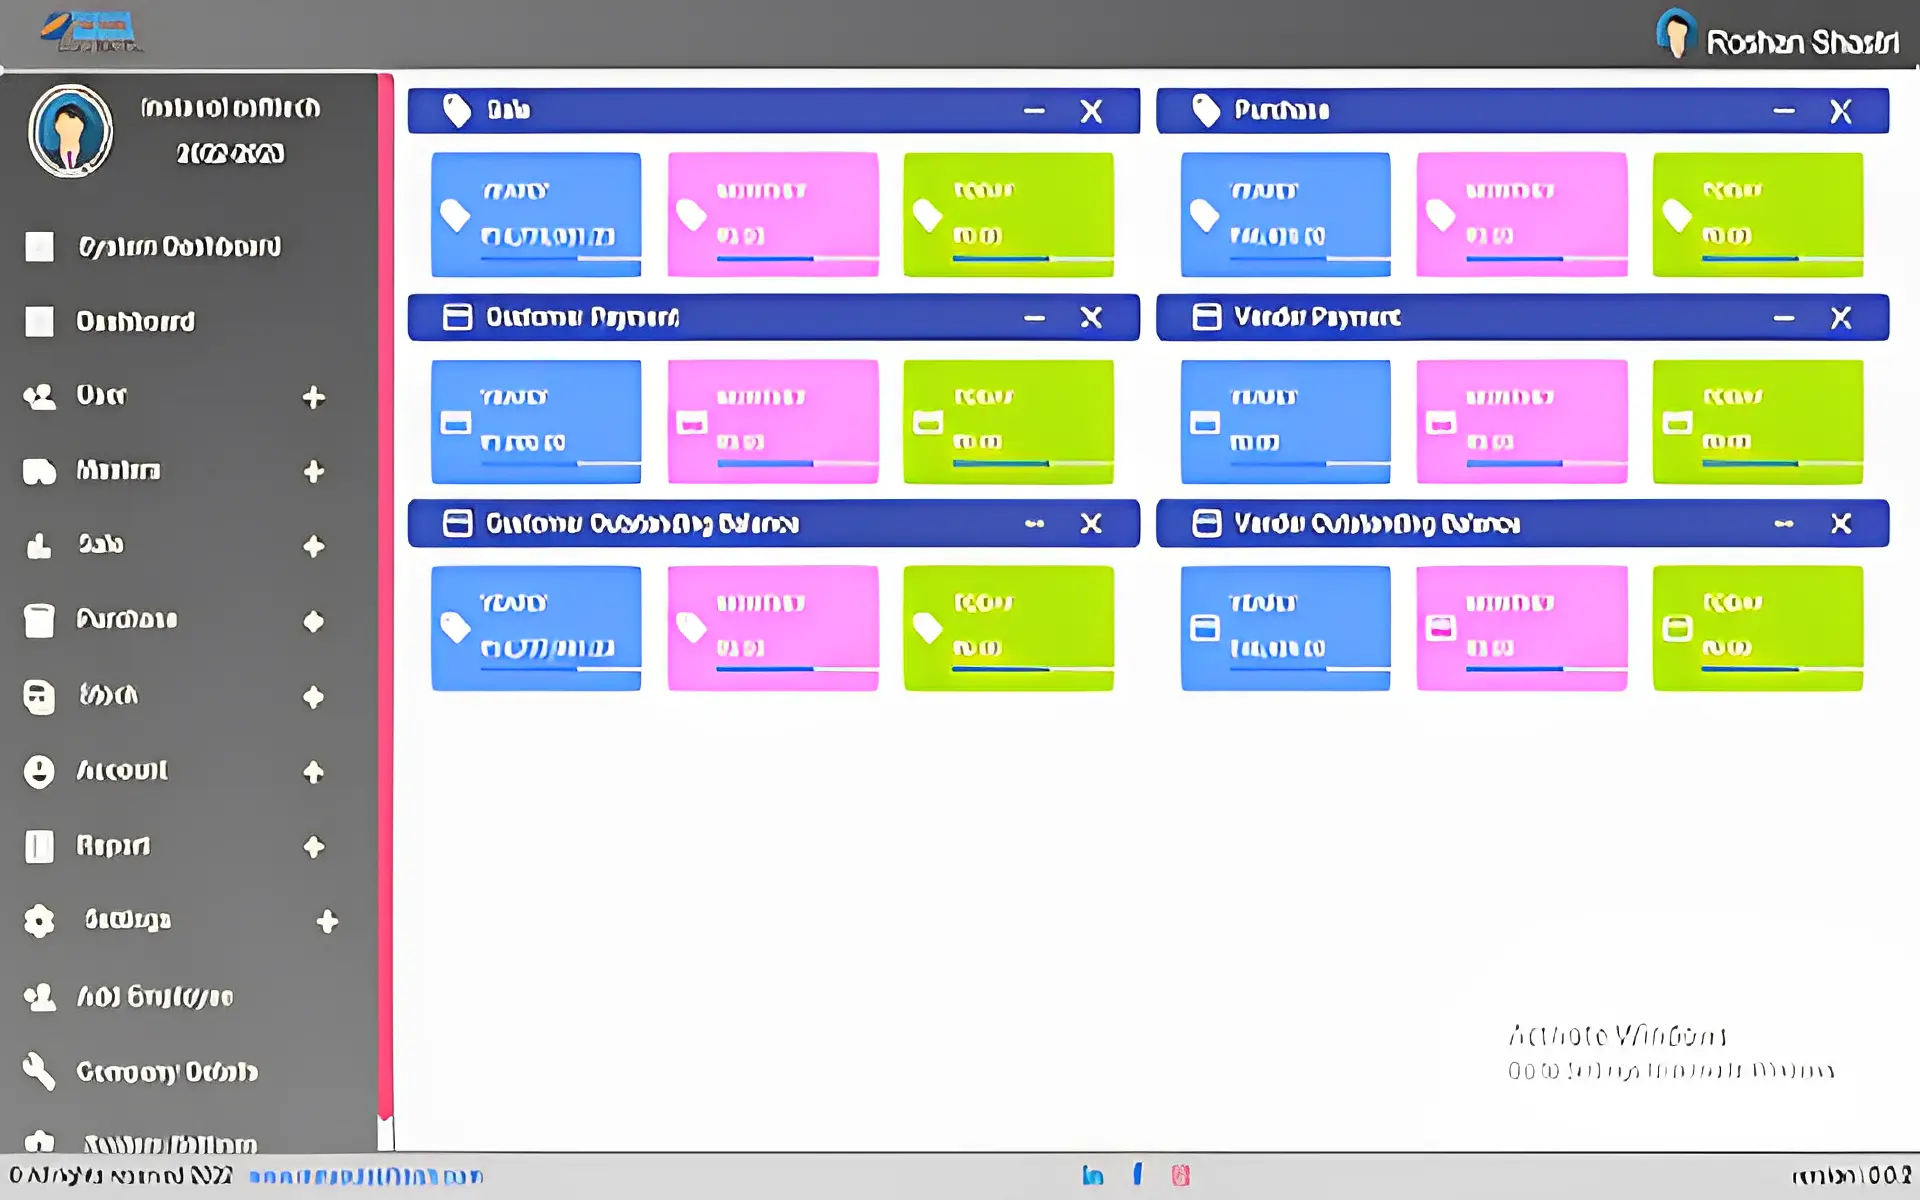
Task: Collapse the Customer Payment panel
Action: [x=1034, y=318]
